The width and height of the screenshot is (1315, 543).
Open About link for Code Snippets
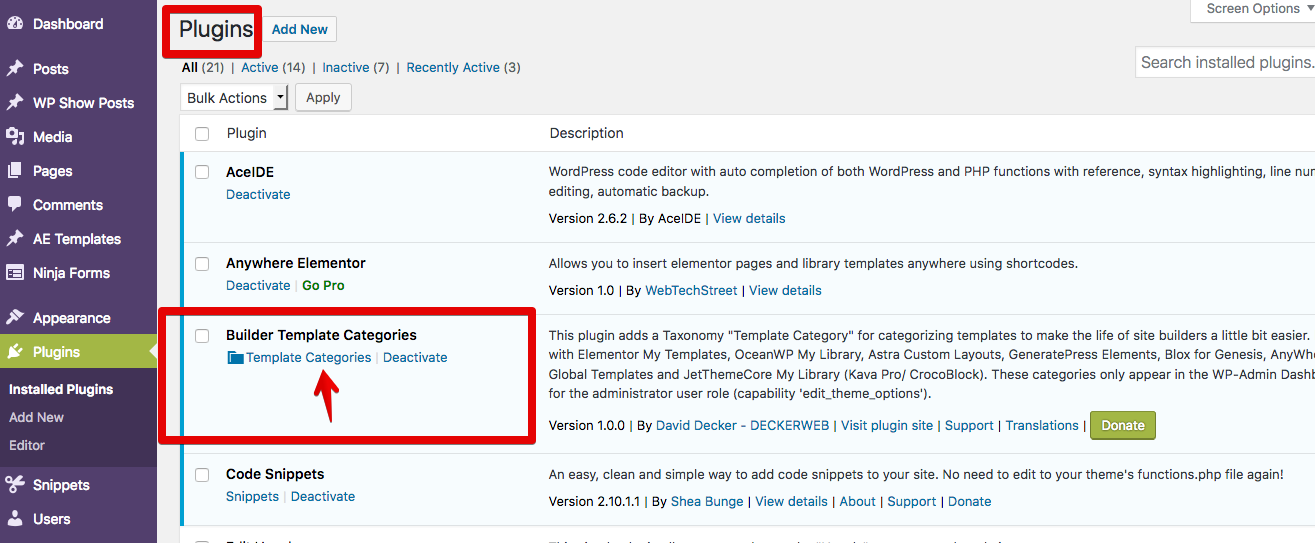pyautogui.click(x=857, y=501)
